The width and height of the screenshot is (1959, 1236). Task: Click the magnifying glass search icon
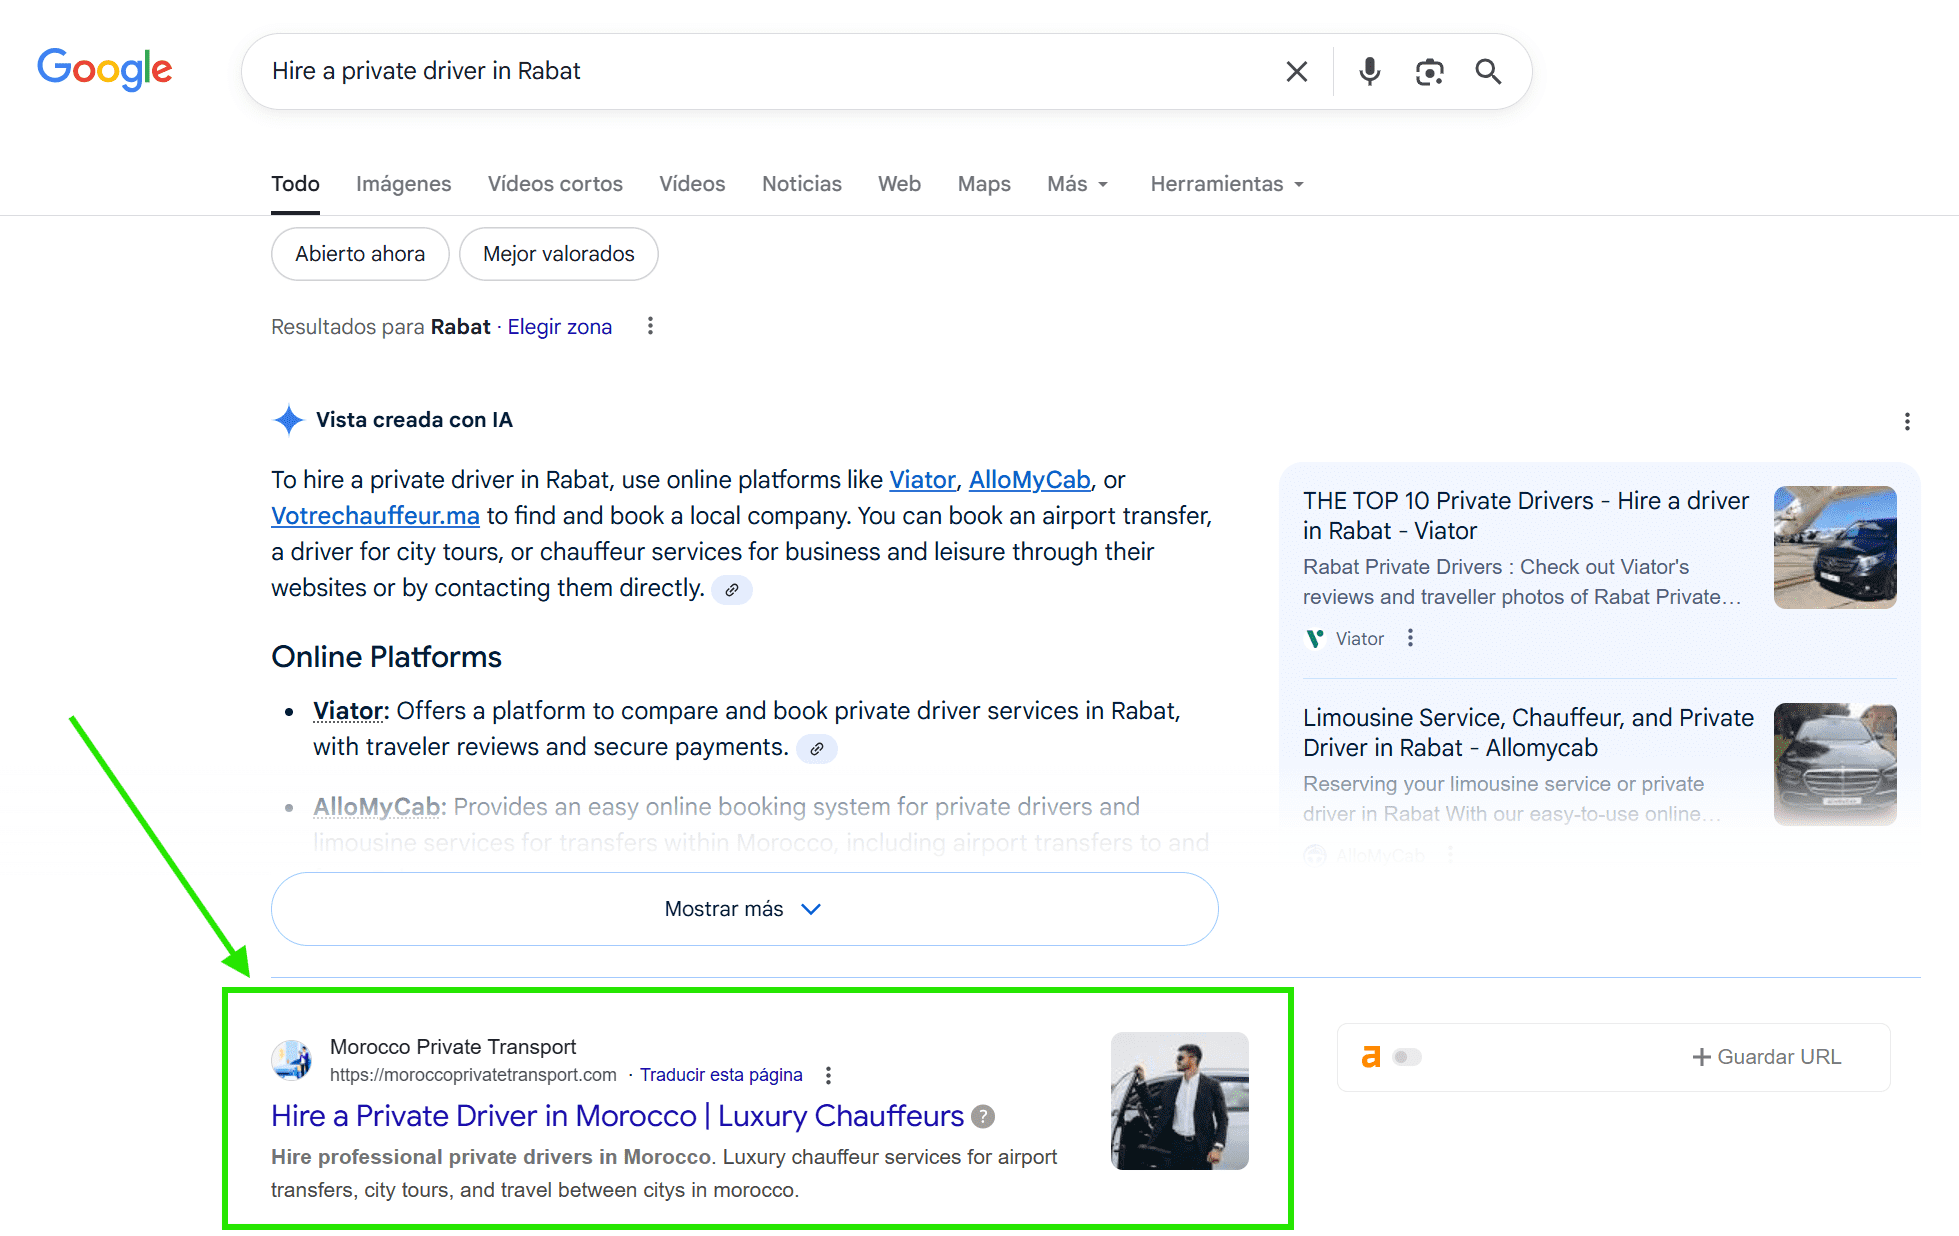(x=1488, y=71)
